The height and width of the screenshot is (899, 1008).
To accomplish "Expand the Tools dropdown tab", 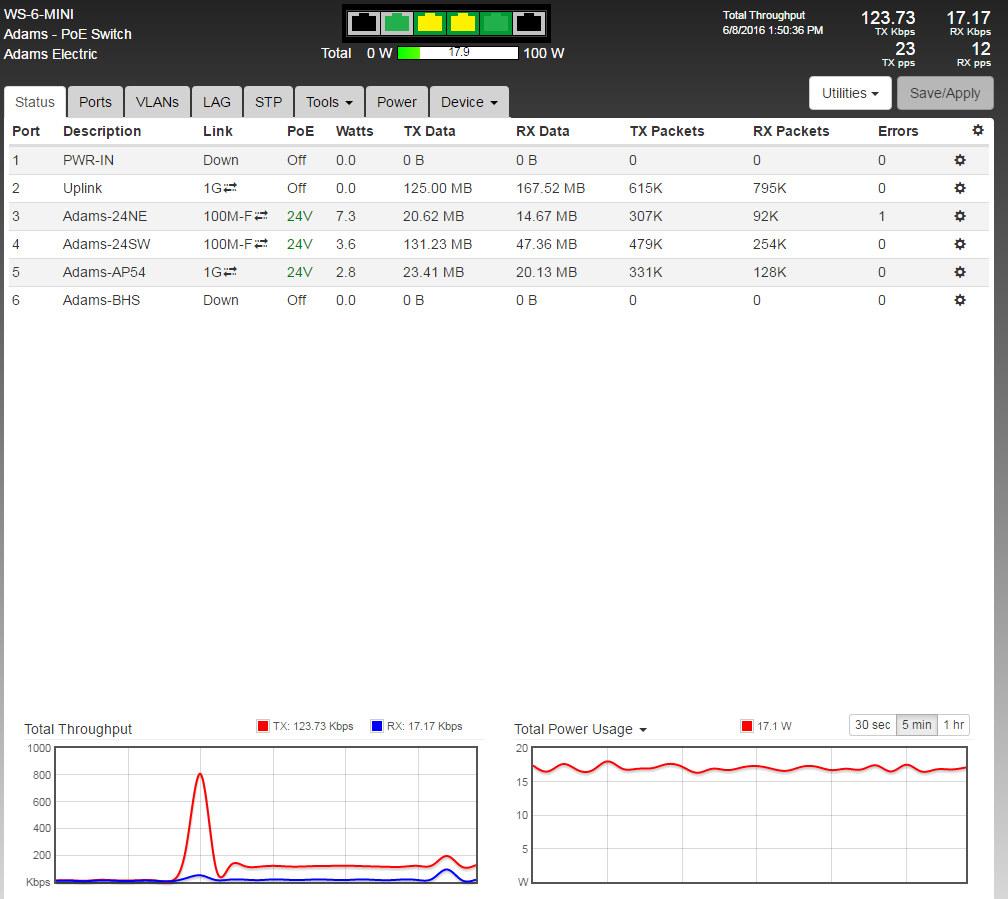I will click(x=329, y=102).
